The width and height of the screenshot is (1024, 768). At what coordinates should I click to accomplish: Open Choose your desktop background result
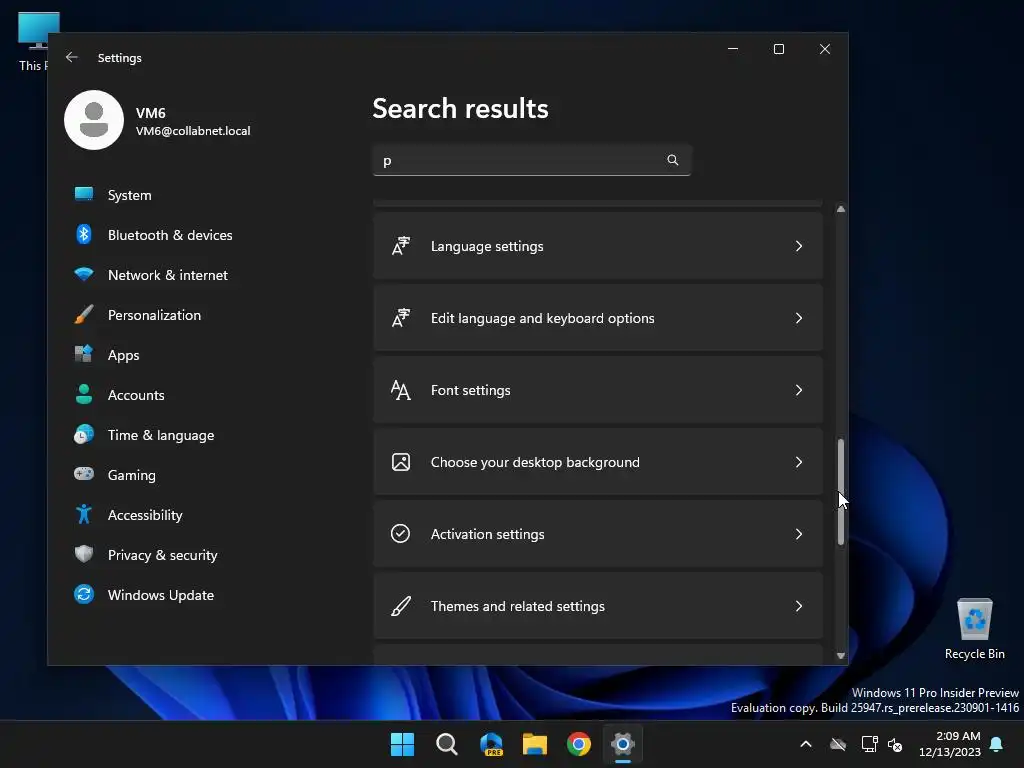(598, 462)
